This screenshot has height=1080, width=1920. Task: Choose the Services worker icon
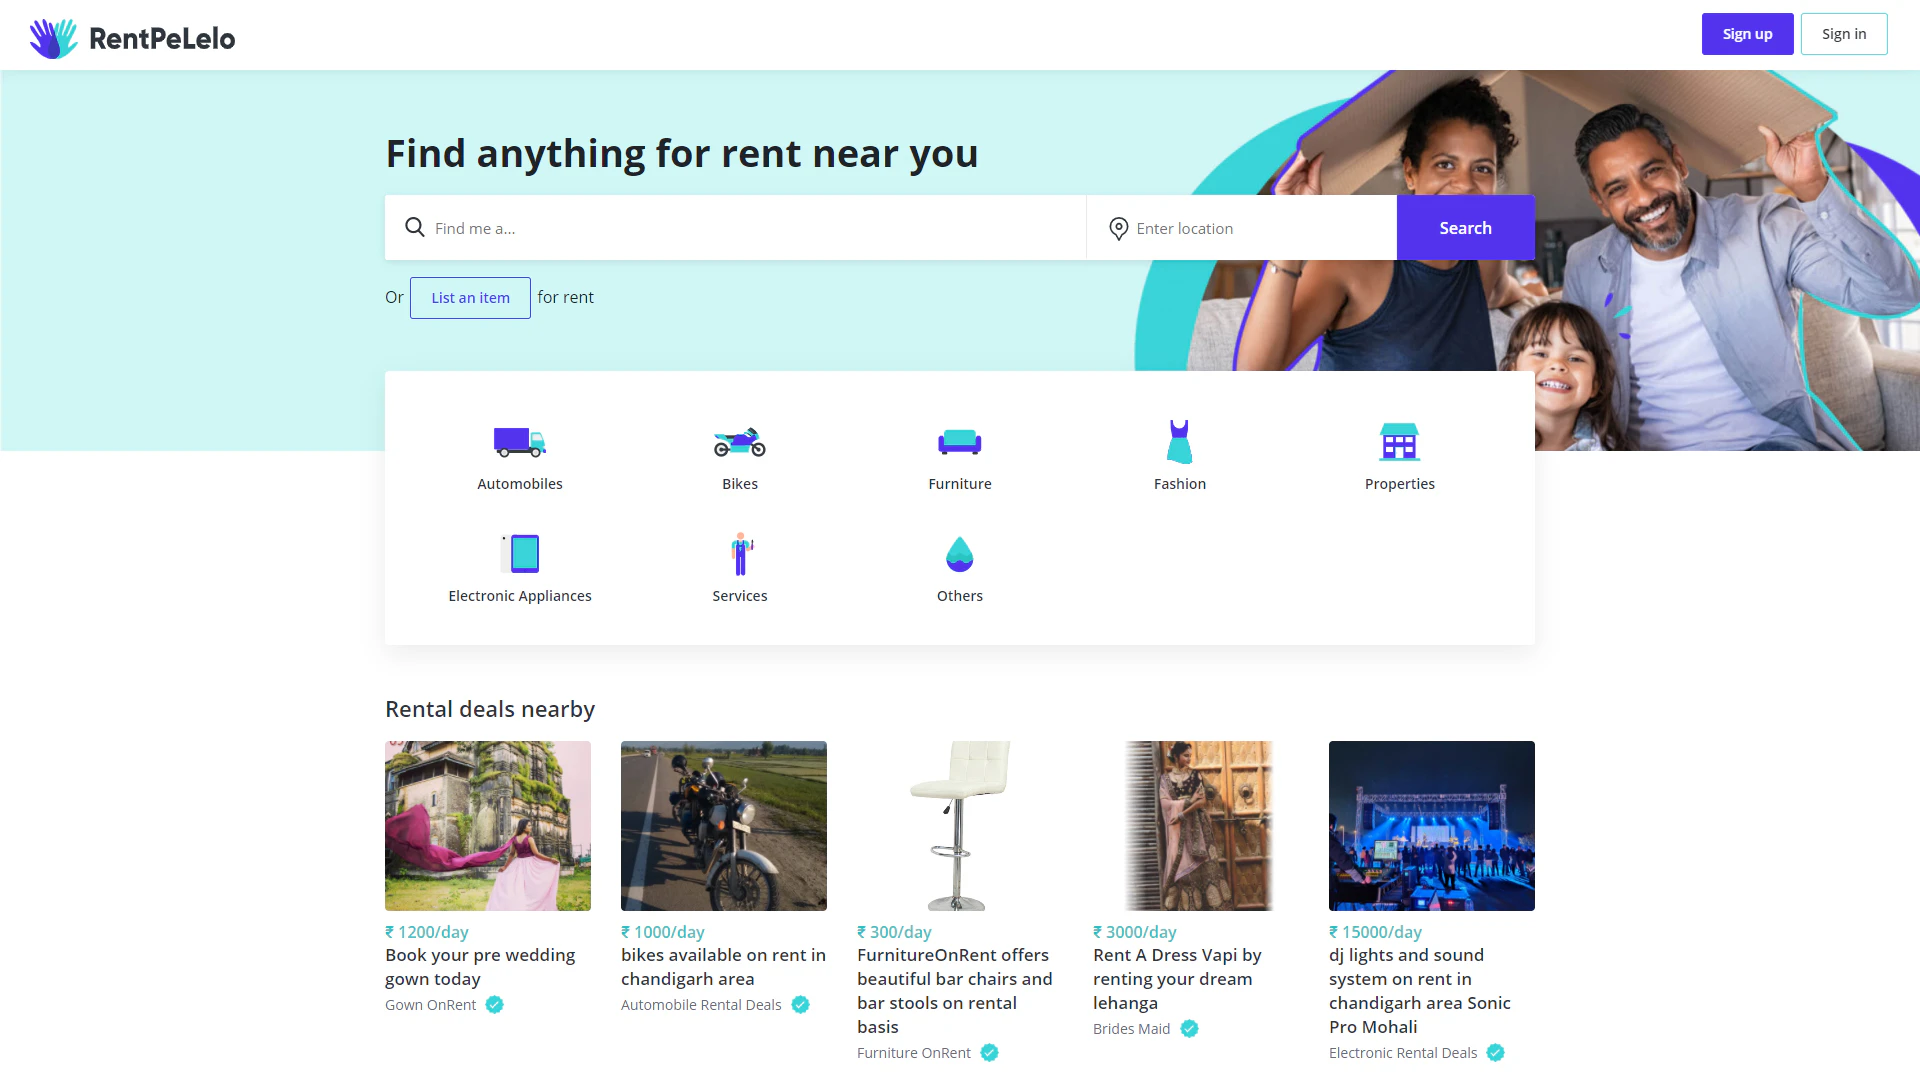coord(739,553)
